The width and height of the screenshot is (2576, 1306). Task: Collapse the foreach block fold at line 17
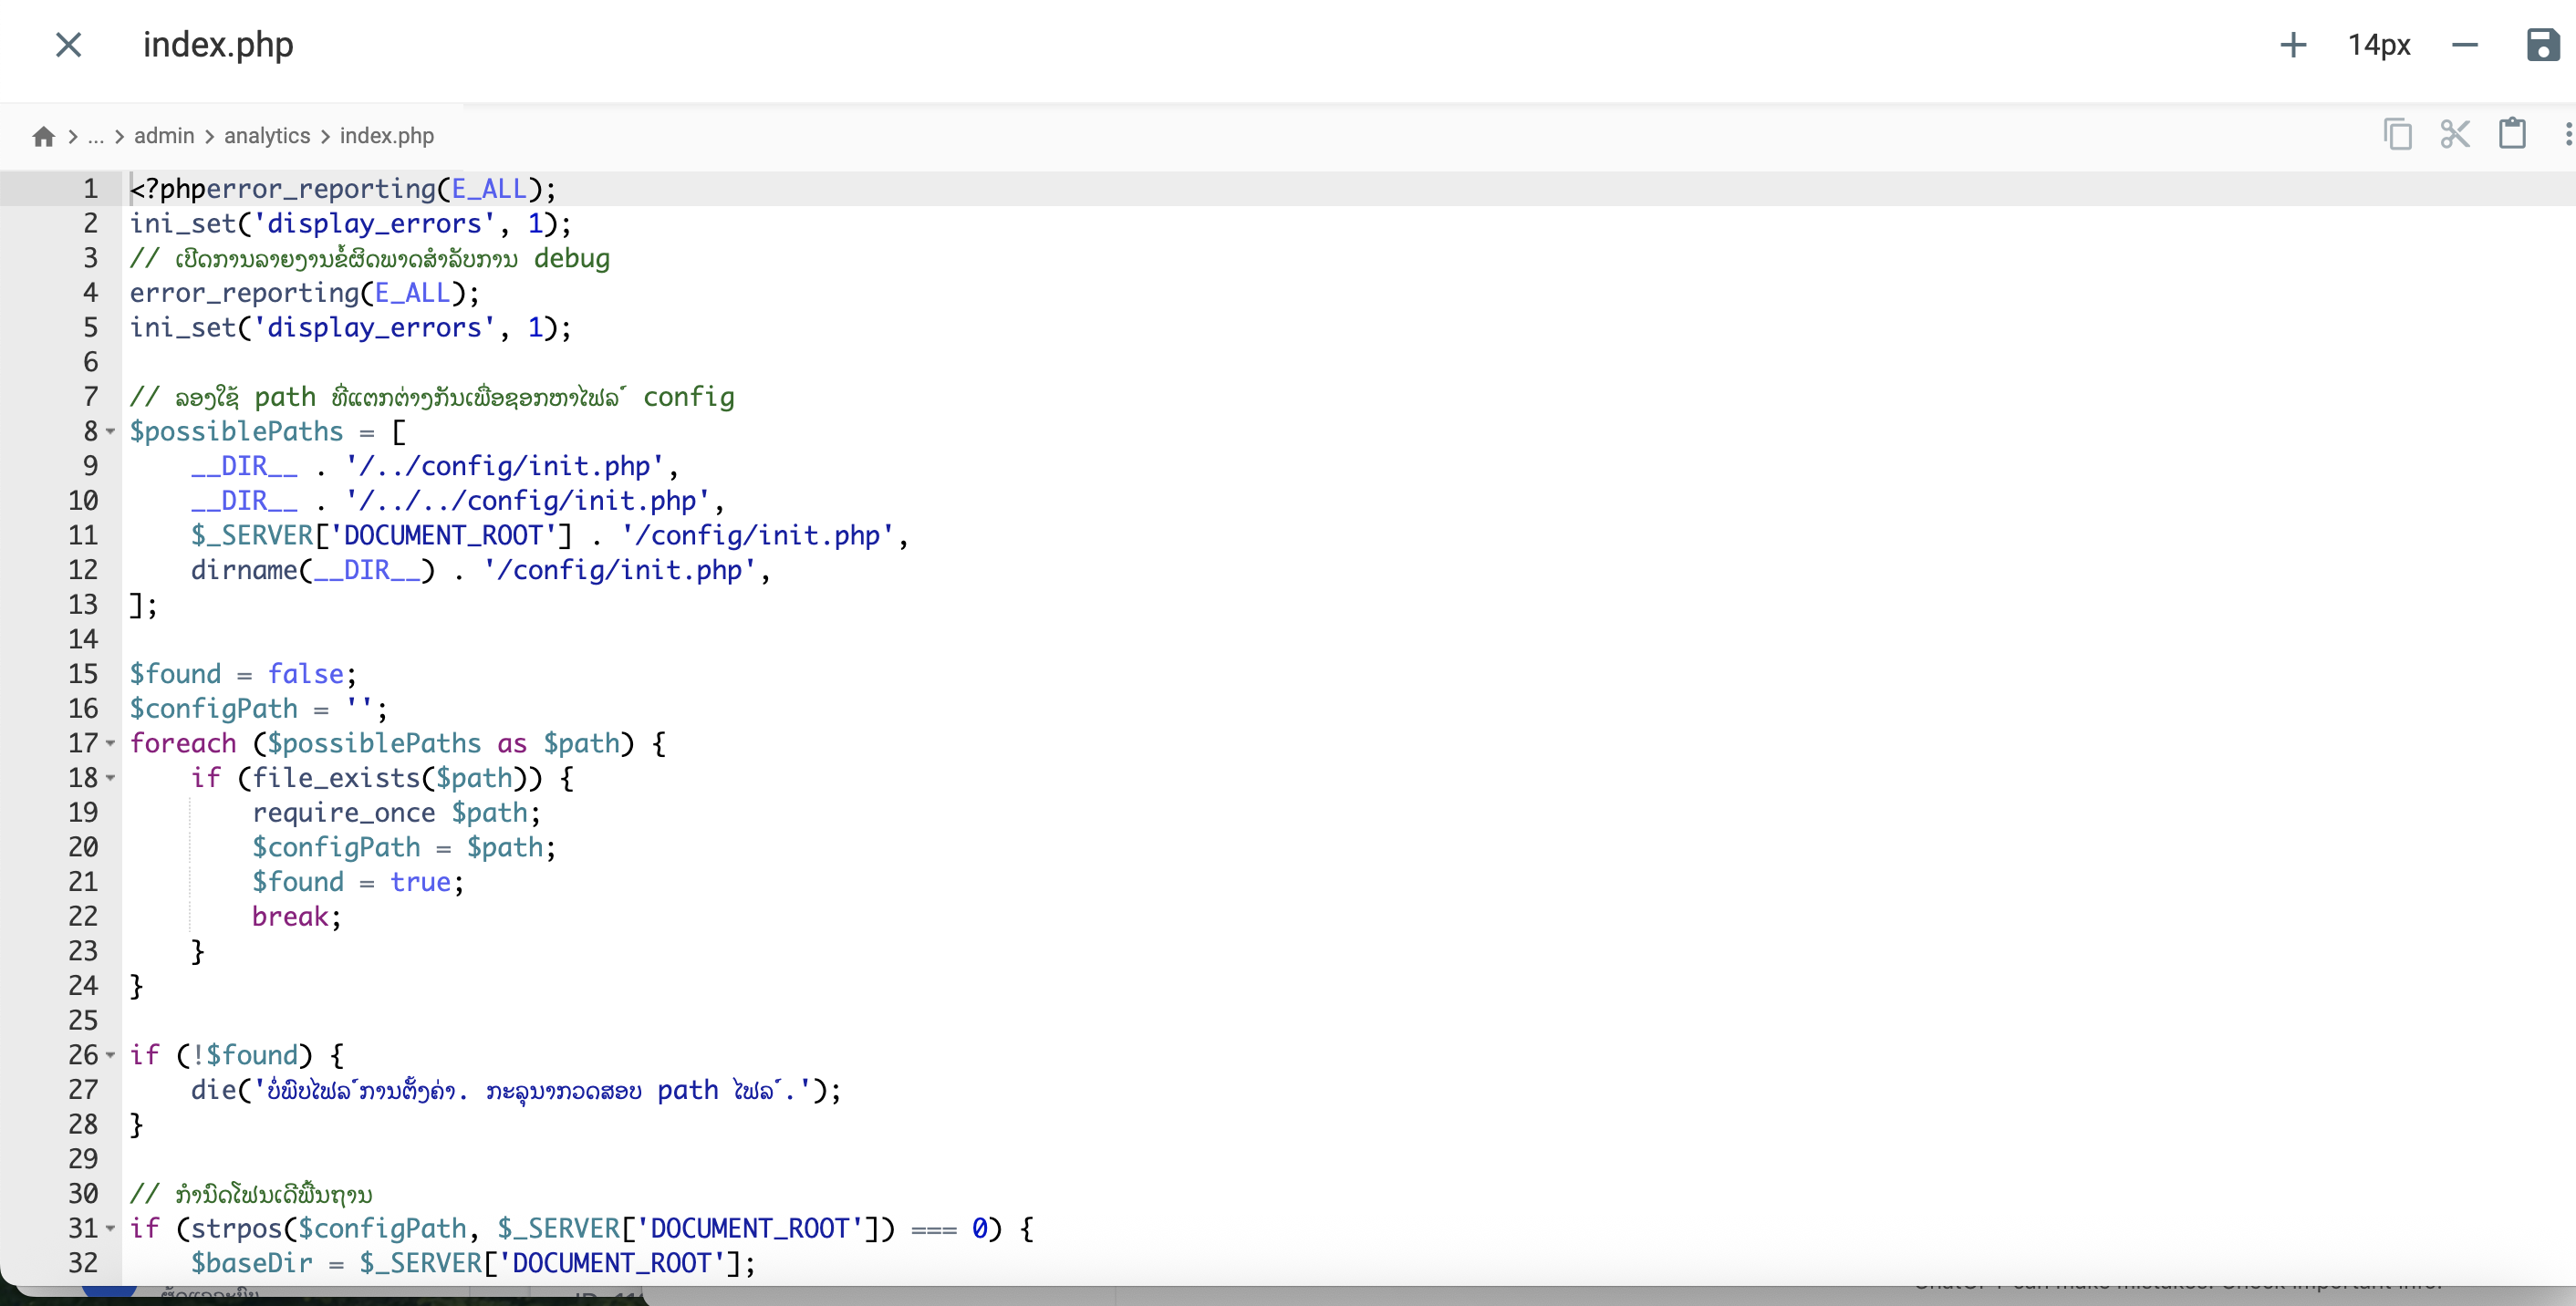pos(110,744)
